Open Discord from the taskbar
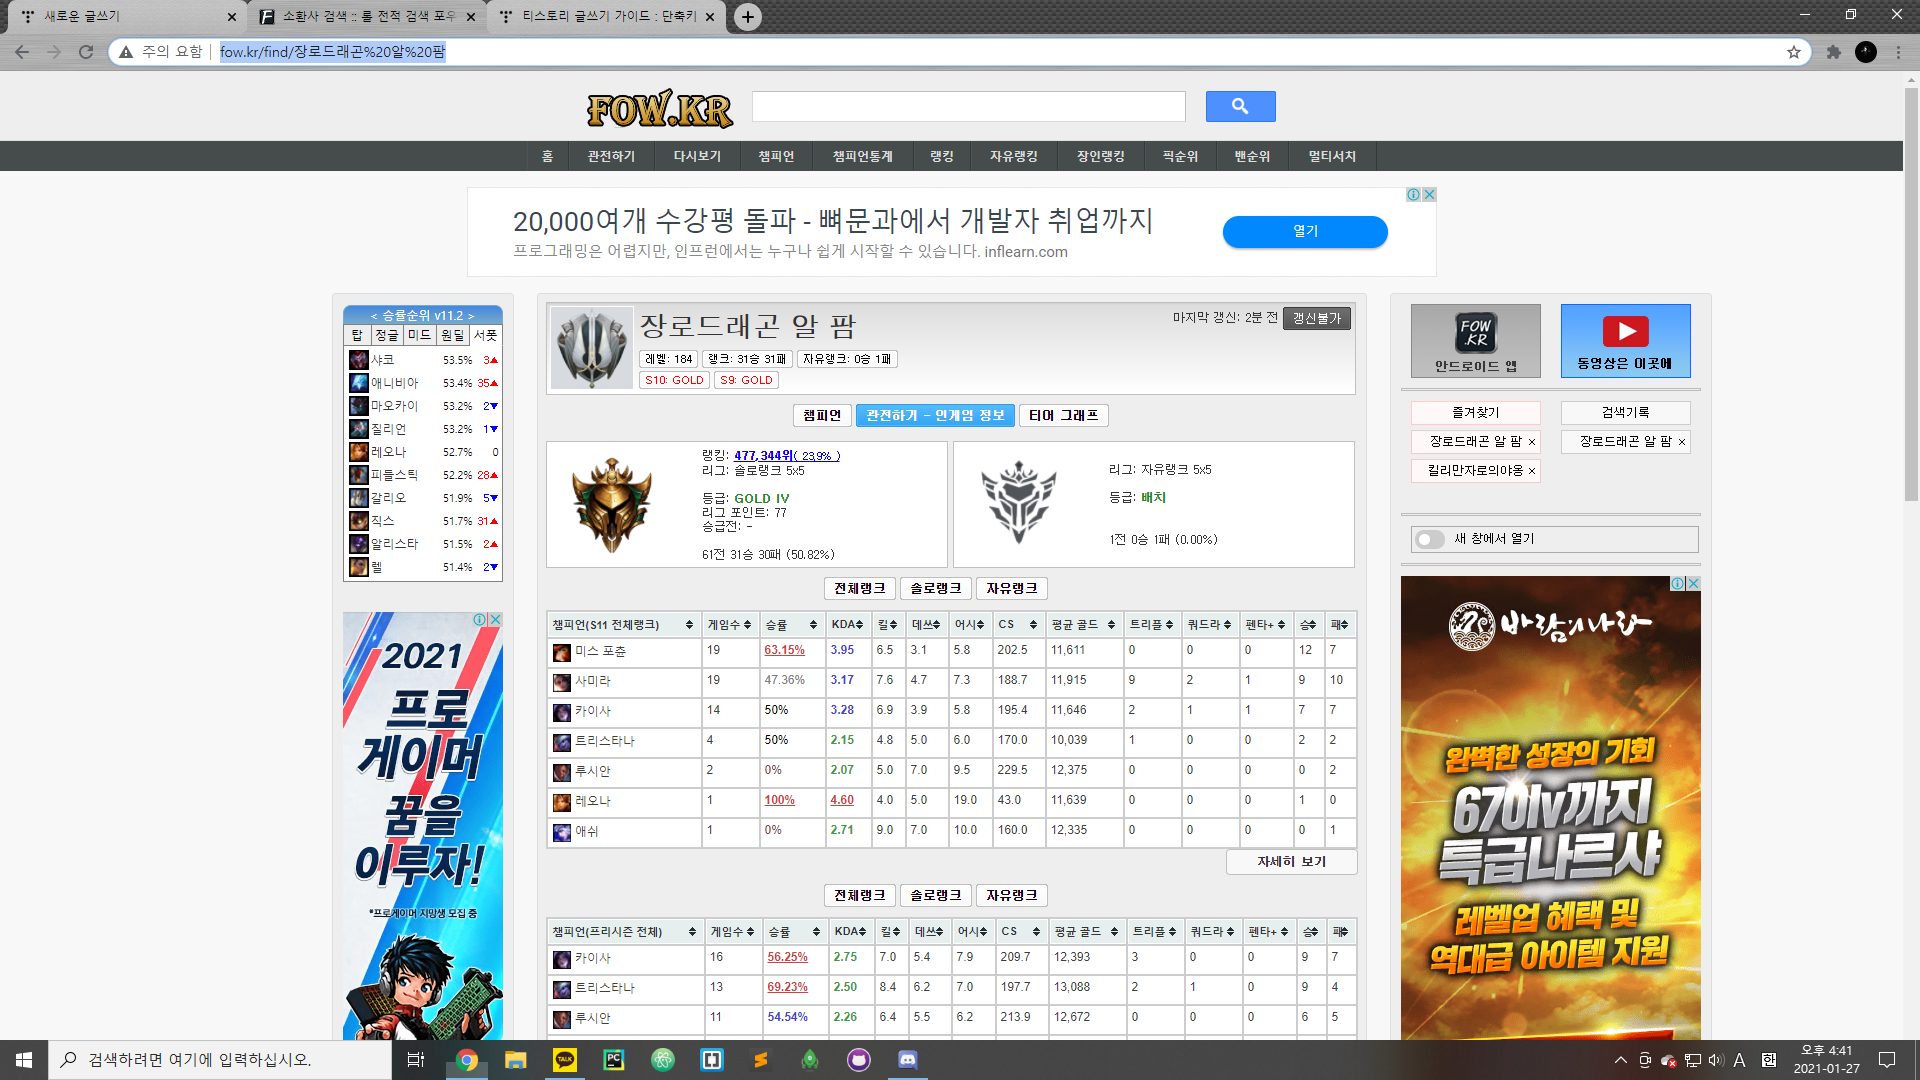1920x1080 pixels. pos(907,1060)
